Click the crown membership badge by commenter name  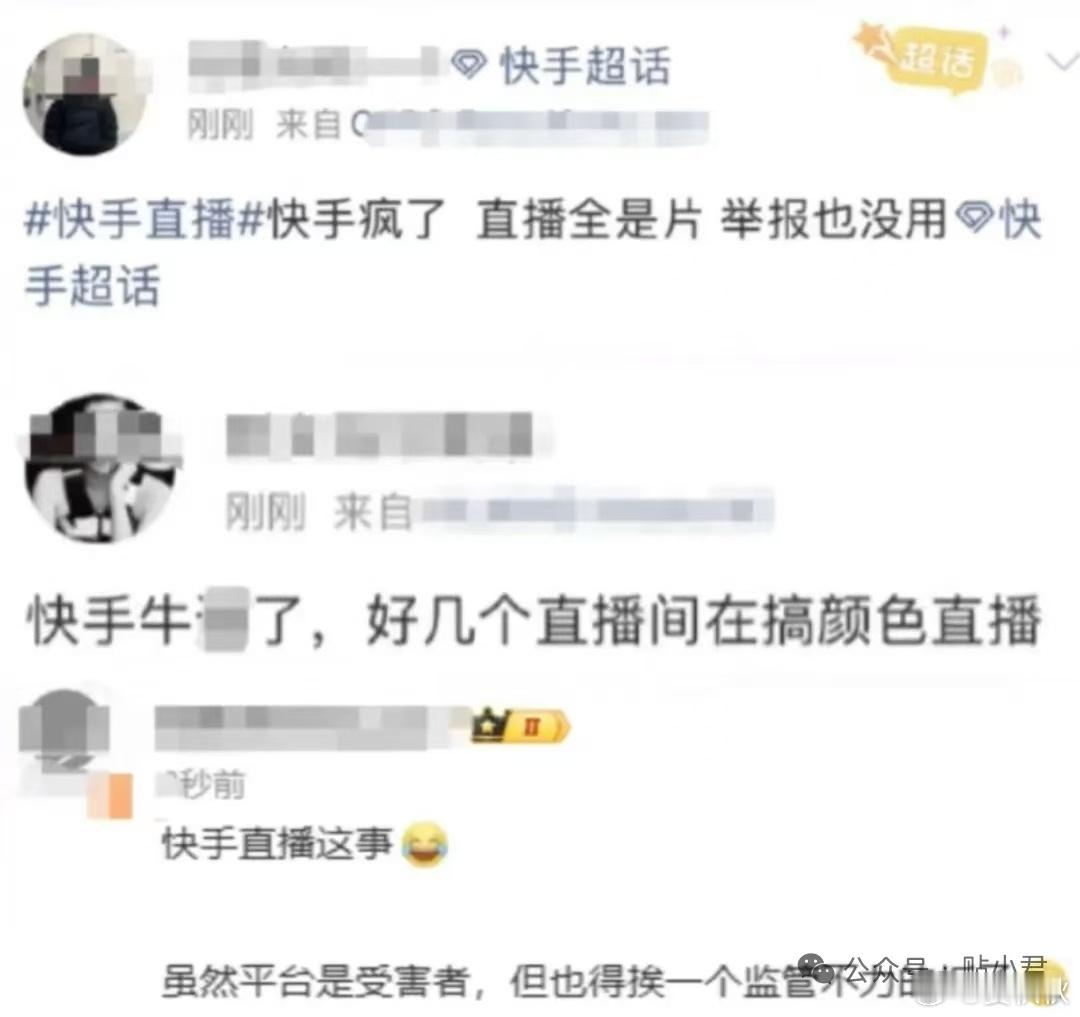[x=521, y=726]
